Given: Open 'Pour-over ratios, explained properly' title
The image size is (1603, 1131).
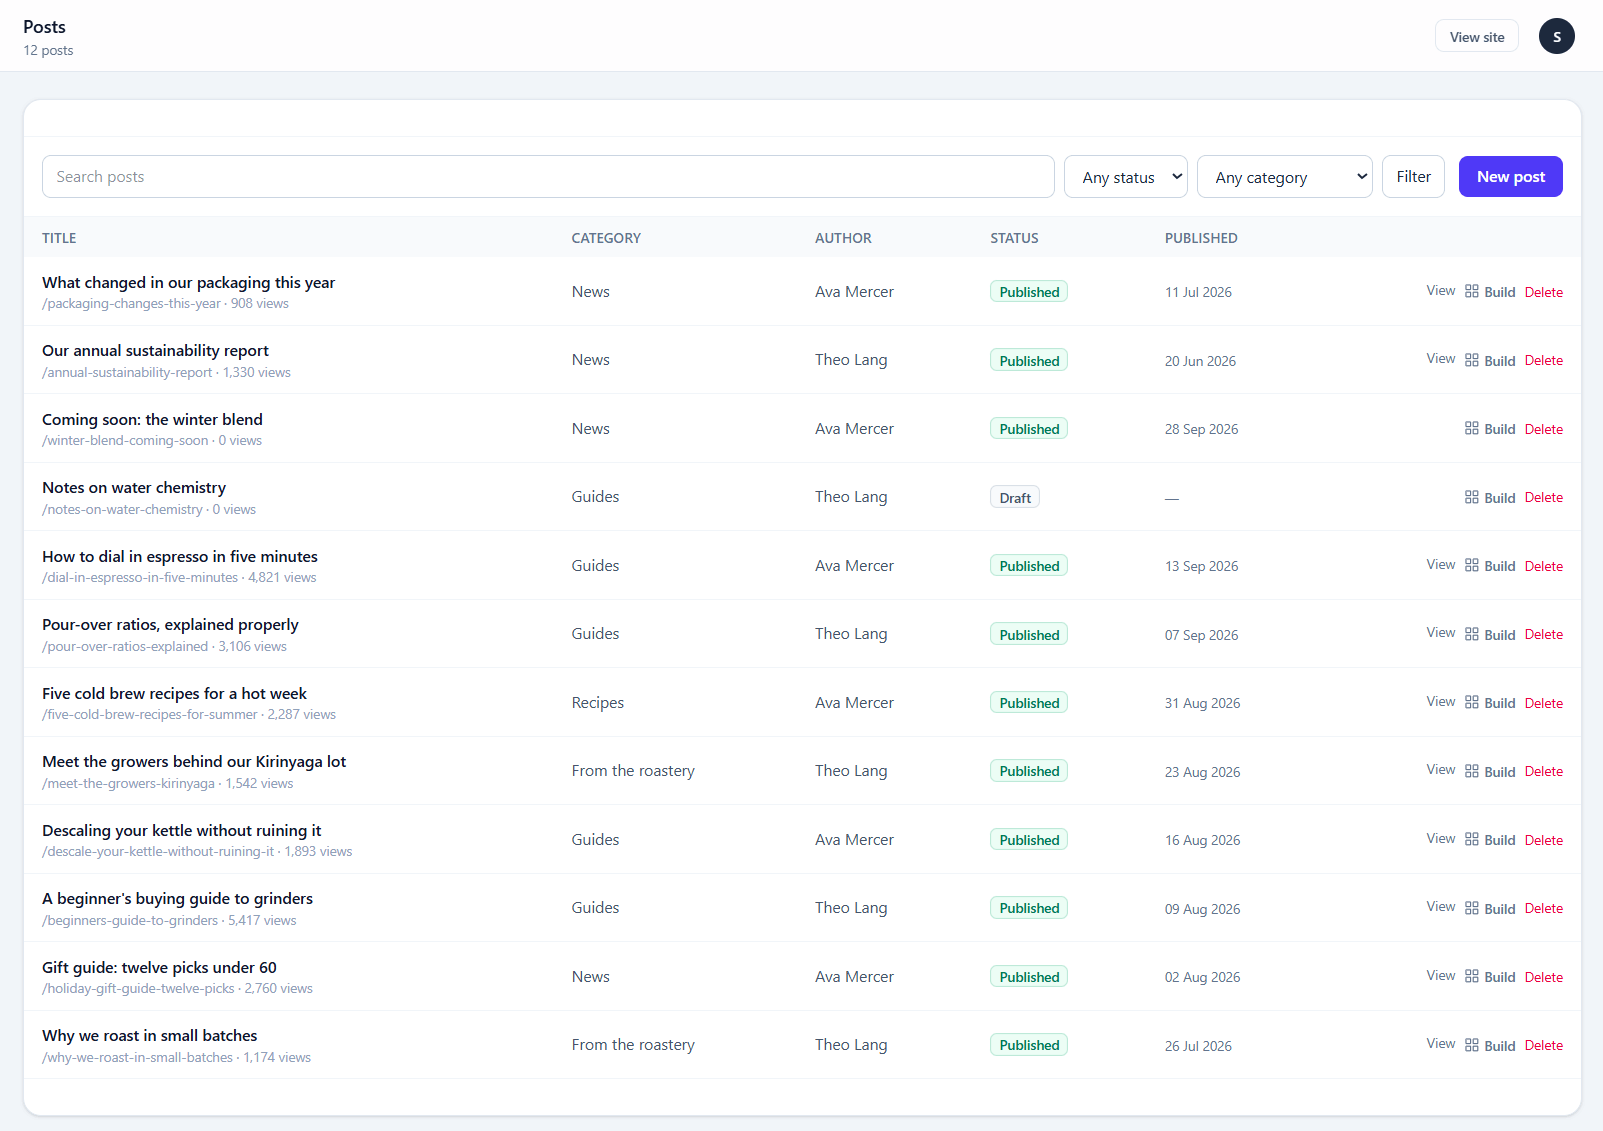Looking at the screenshot, I should [x=170, y=625].
